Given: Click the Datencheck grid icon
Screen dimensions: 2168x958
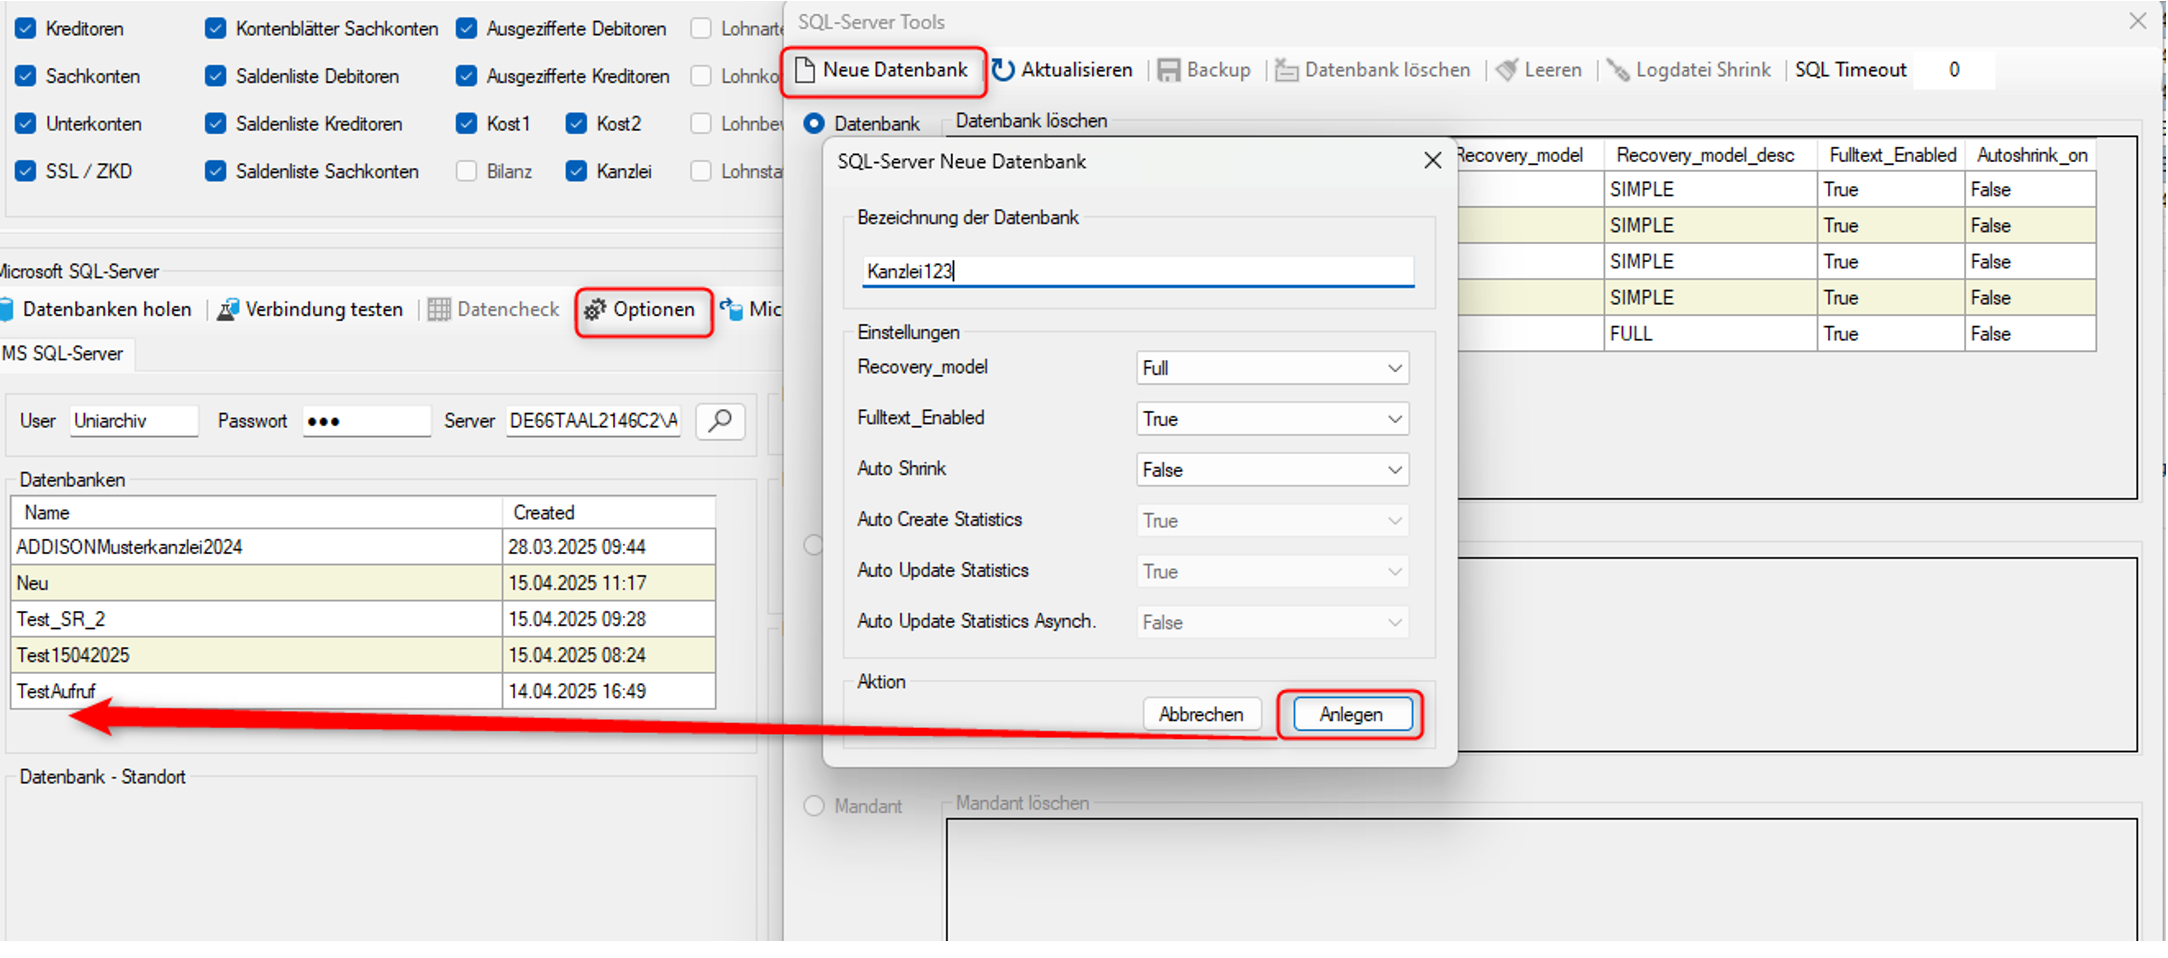Looking at the screenshot, I should [438, 310].
